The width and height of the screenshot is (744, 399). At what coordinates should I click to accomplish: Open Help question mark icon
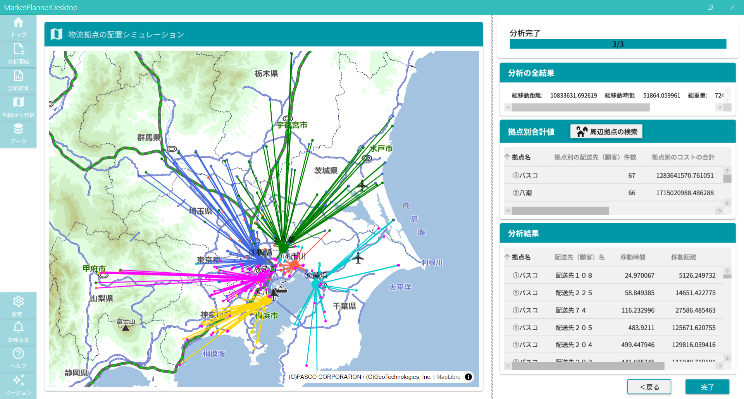(18, 358)
